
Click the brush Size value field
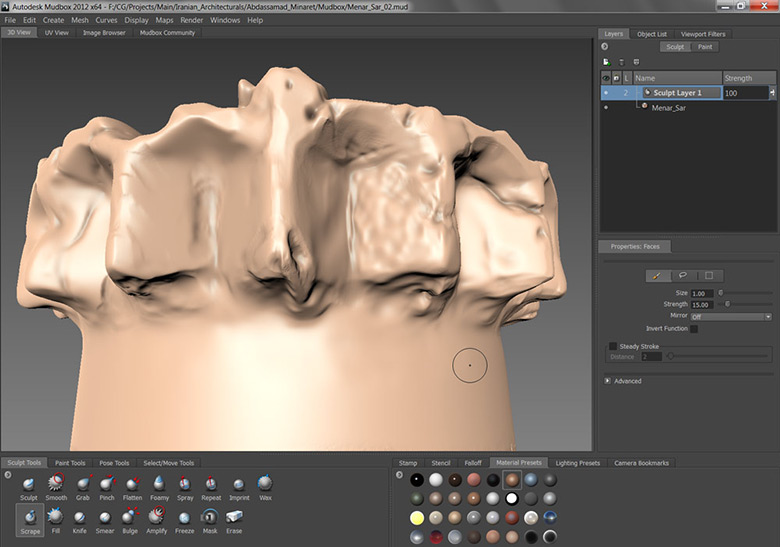[704, 293]
